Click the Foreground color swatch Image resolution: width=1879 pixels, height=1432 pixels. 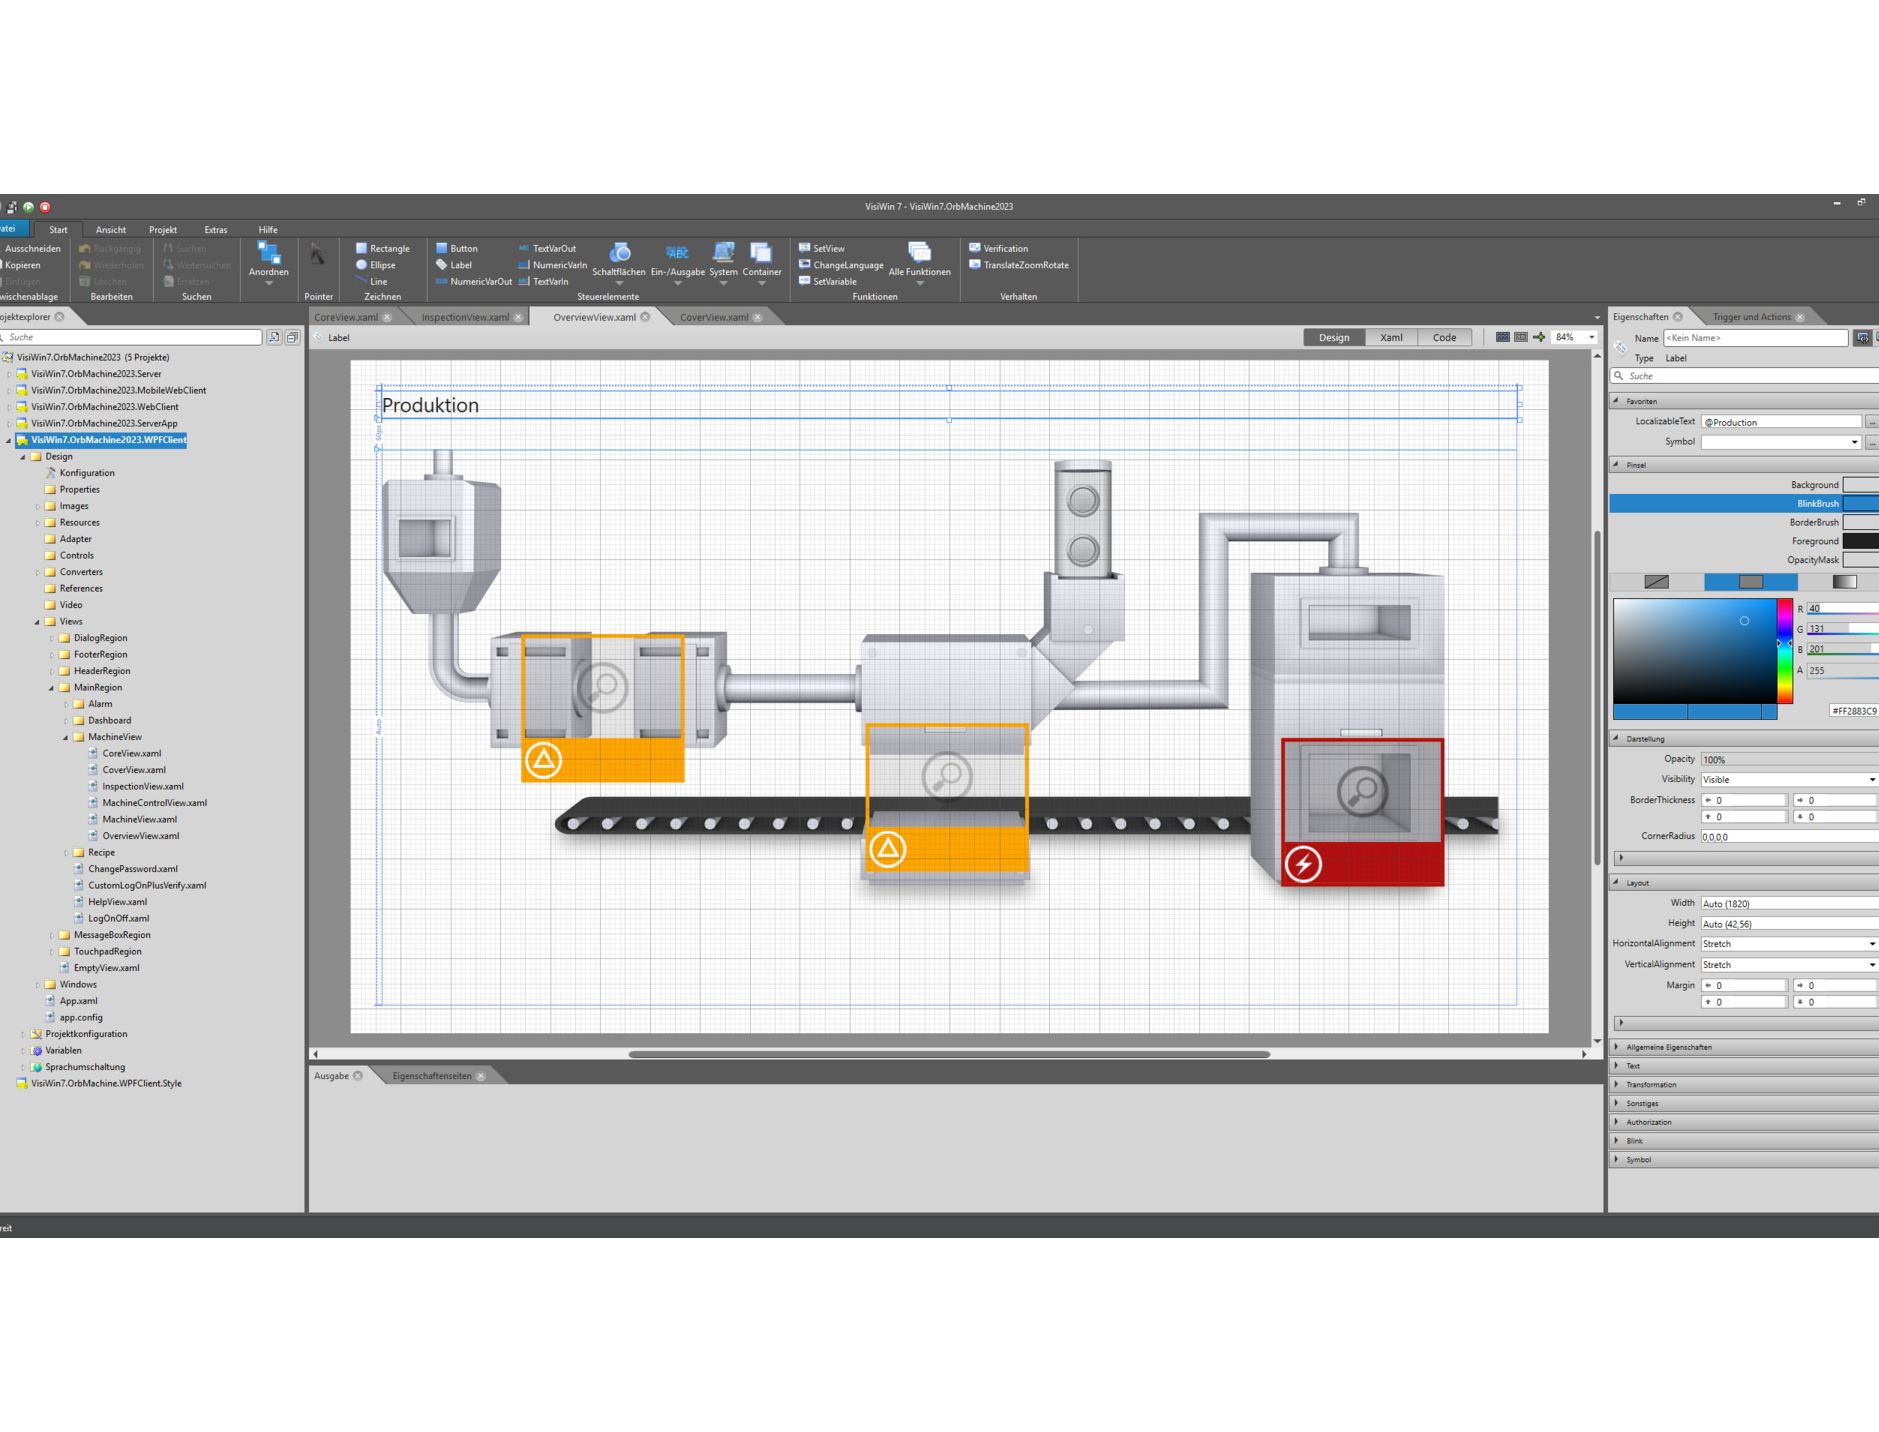(1860, 541)
